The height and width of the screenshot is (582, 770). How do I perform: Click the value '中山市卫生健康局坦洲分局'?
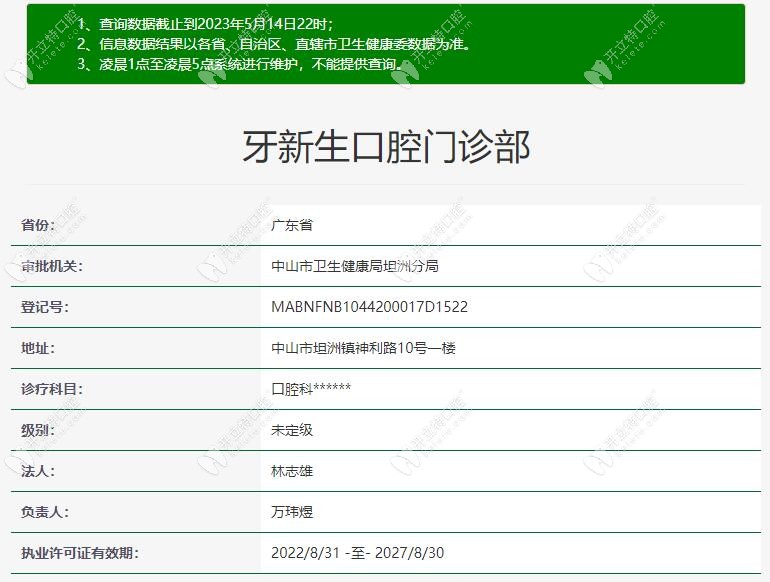355,266
